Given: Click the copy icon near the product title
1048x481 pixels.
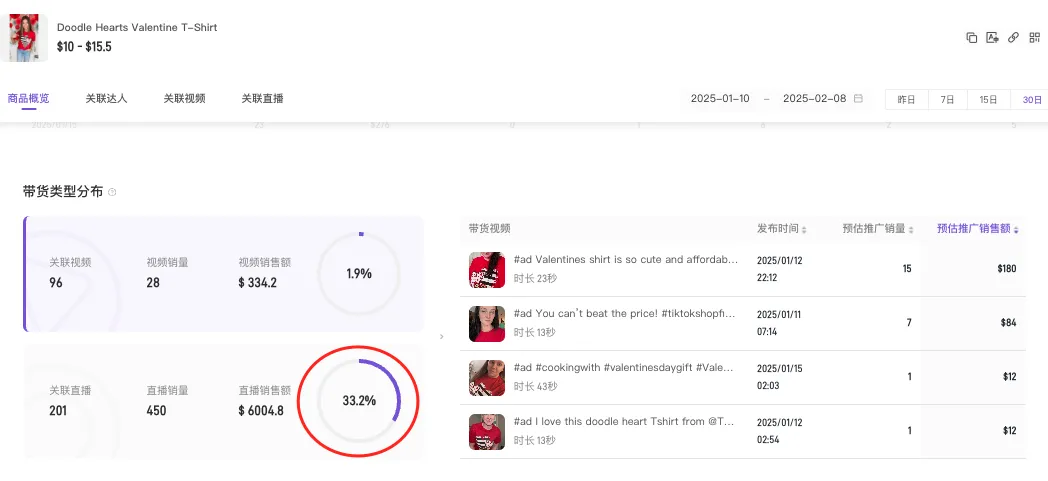Looking at the screenshot, I should (972, 38).
